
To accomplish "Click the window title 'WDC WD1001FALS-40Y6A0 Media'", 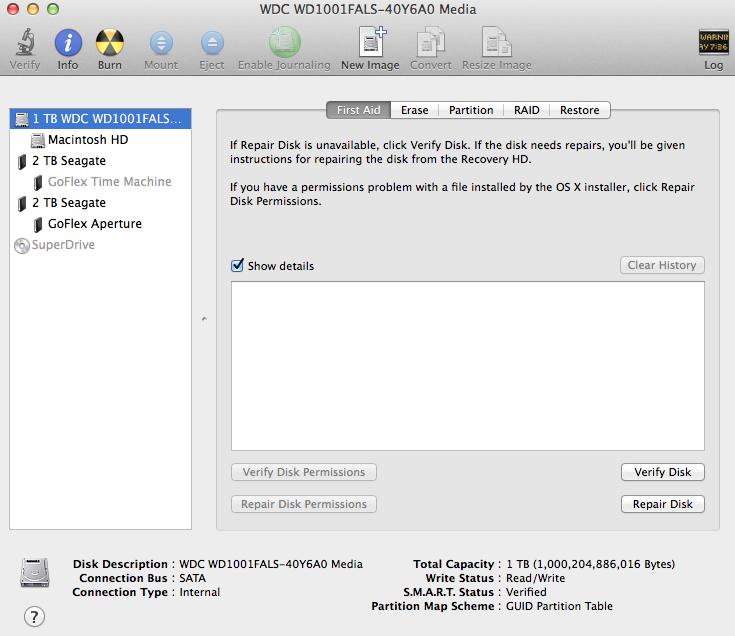I will coord(368,9).
